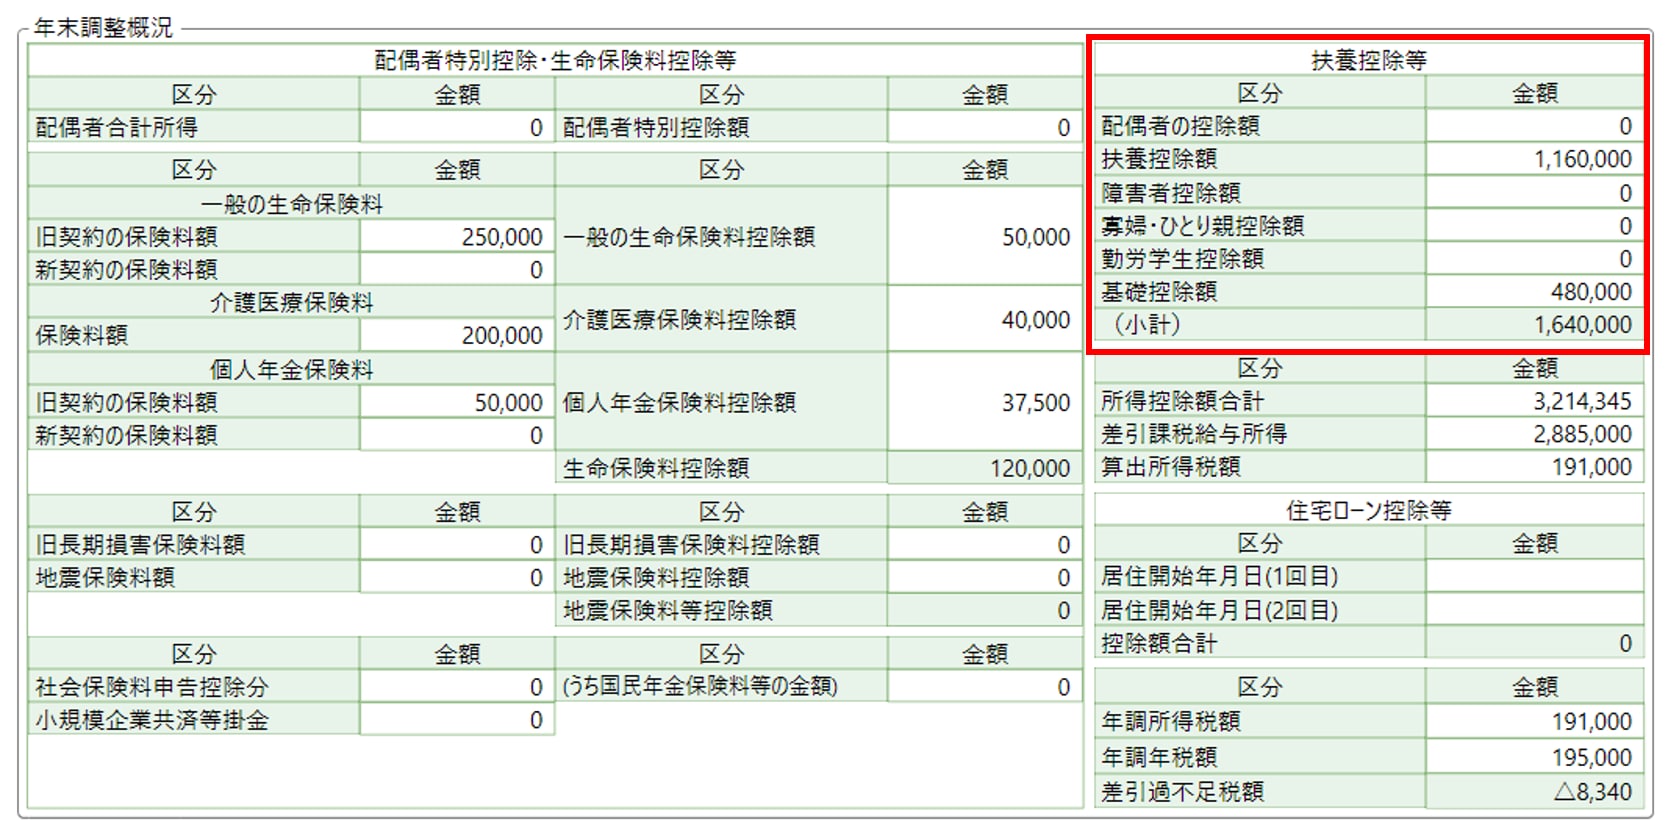1668x833 pixels.
Task: Select 一般の生命保険料控除額 value 50,000
Action: (x=984, y=236)
